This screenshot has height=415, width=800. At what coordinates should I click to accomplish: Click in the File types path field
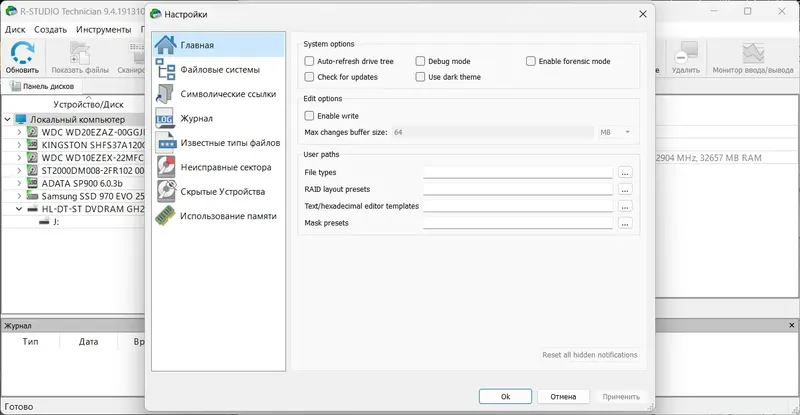pos(517,173)
